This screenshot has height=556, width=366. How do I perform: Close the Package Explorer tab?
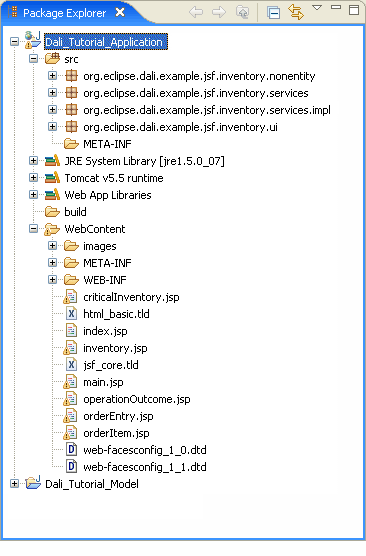[x=120, y=12]
